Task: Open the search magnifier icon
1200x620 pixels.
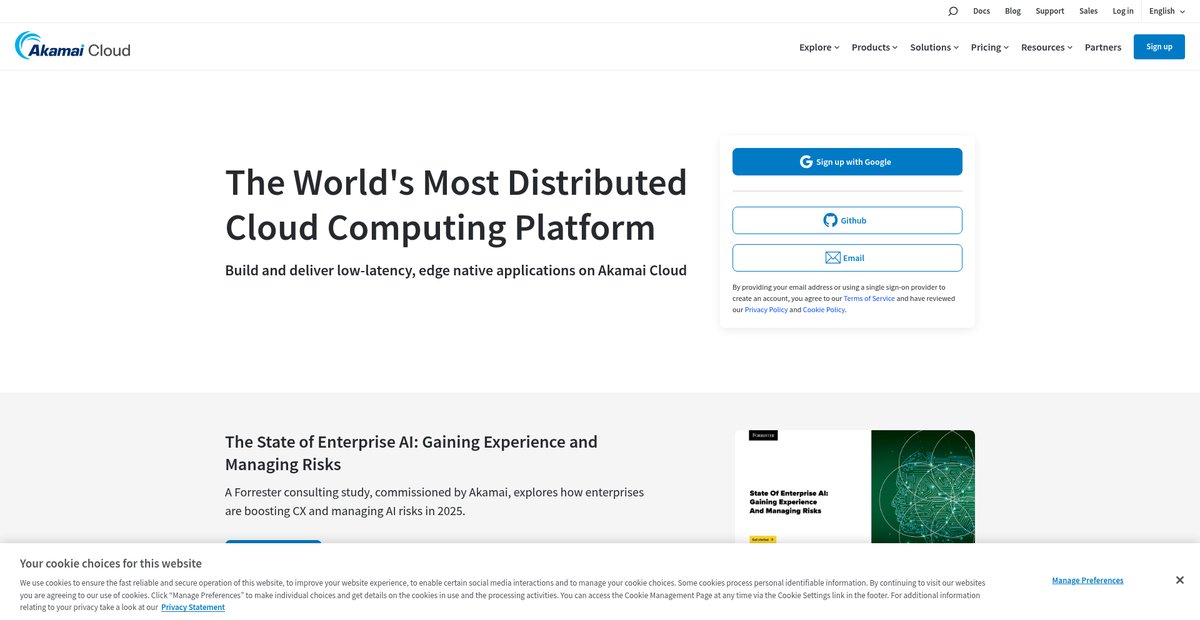Action: coord(953,11)
